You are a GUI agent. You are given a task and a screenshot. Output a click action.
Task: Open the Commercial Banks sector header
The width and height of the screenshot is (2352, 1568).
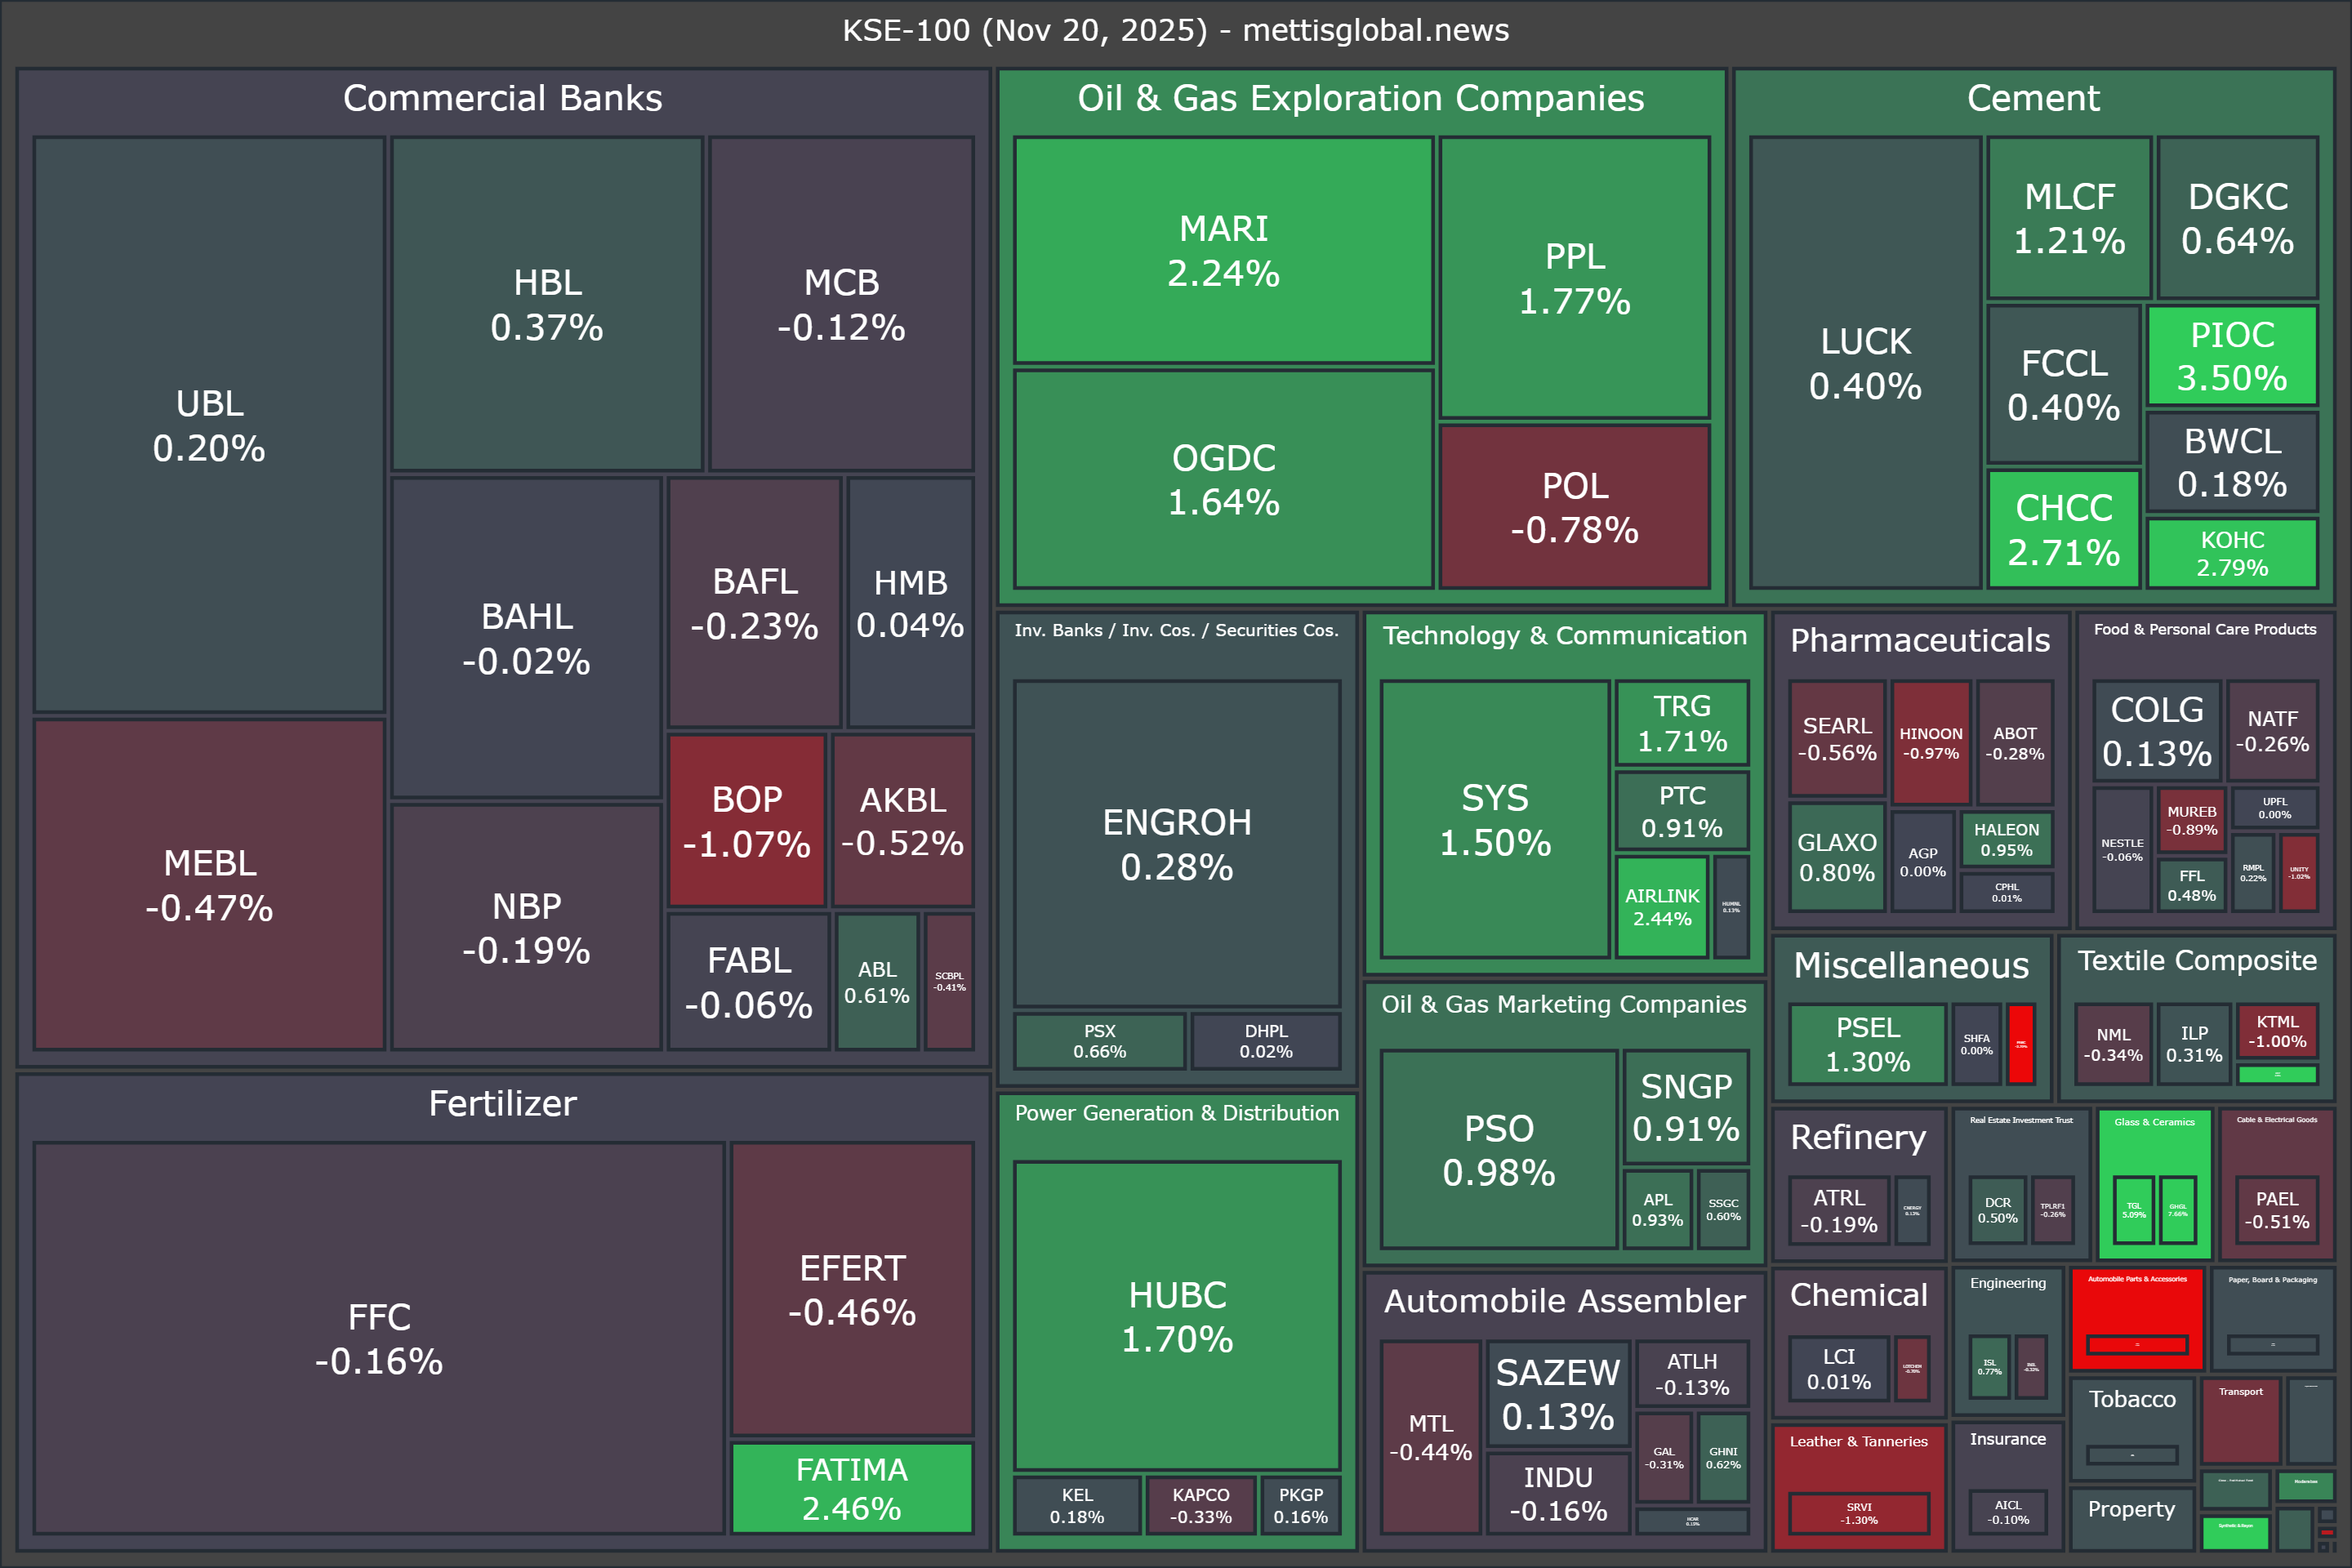coord(502,98)
